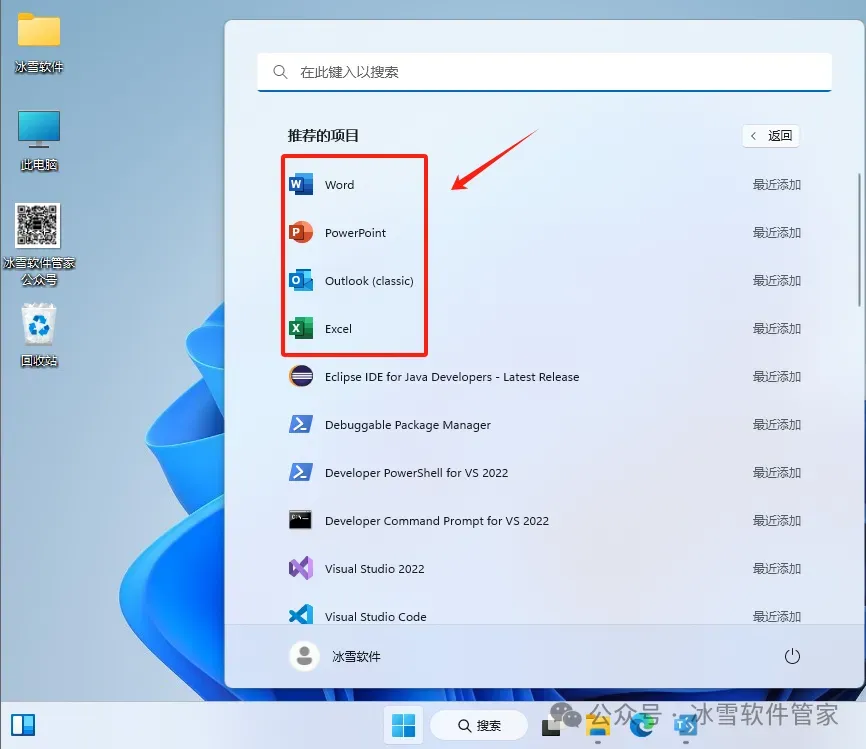Focus the 在此键入以搜索 search field
The image size is (866, 749).
tap(545, 72)
